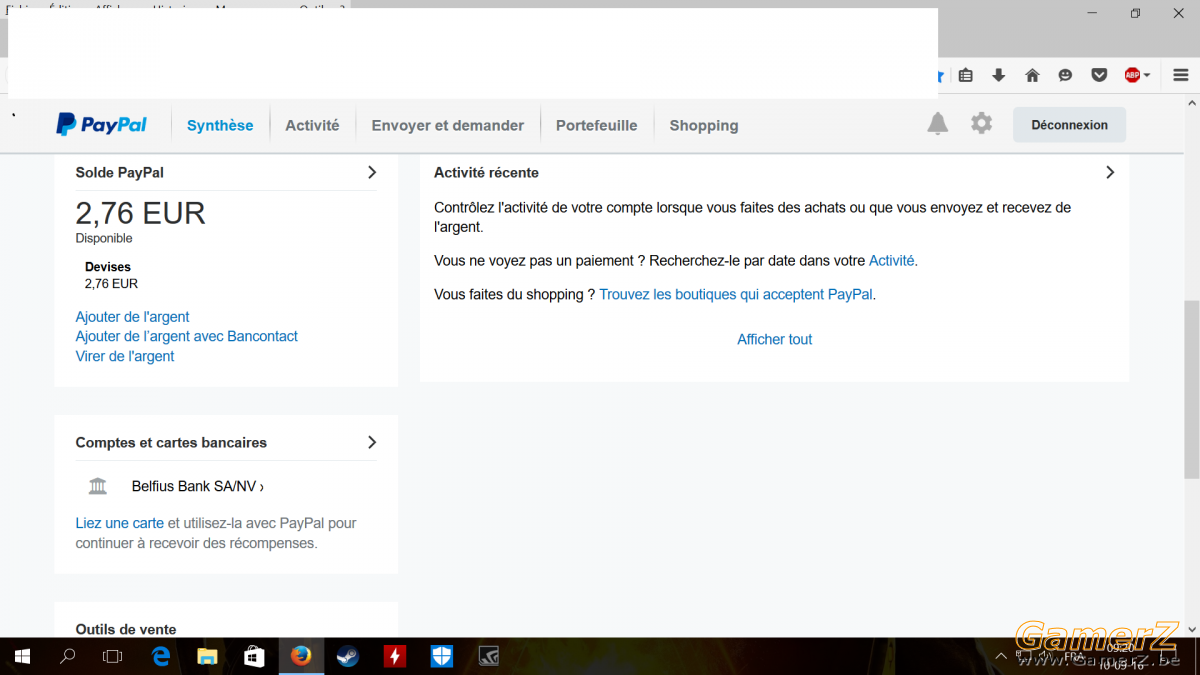Expand the Activité récente section

pos(1110,172)
